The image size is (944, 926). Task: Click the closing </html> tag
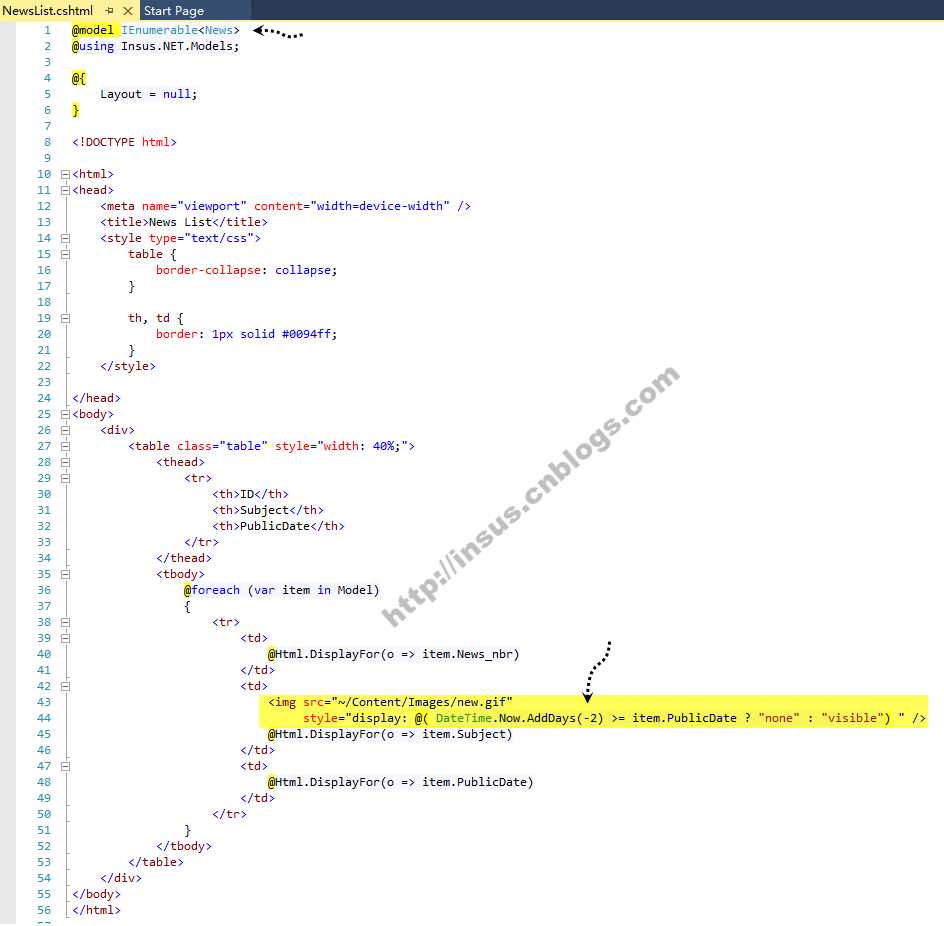point(96,910)
